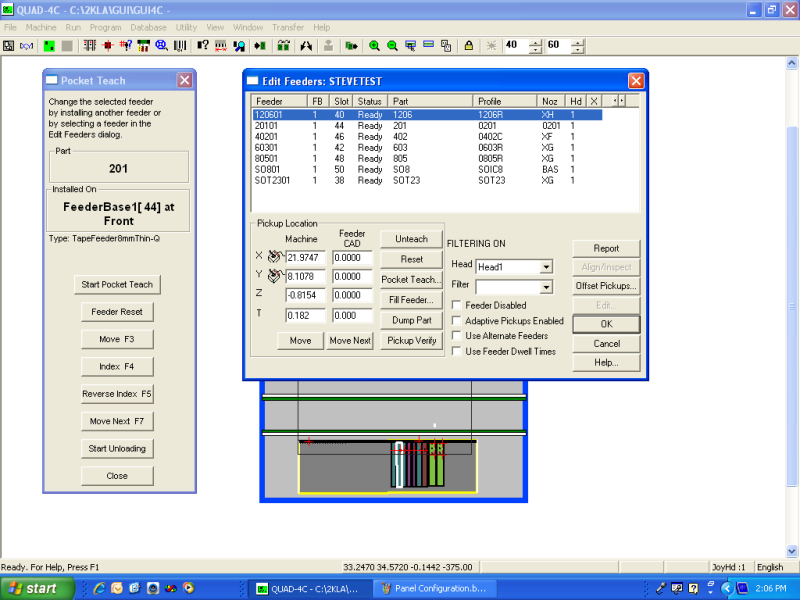Click Start Unloading button
Image resolution: width=800 pixels, height=600 pixels.
point(117,448)
